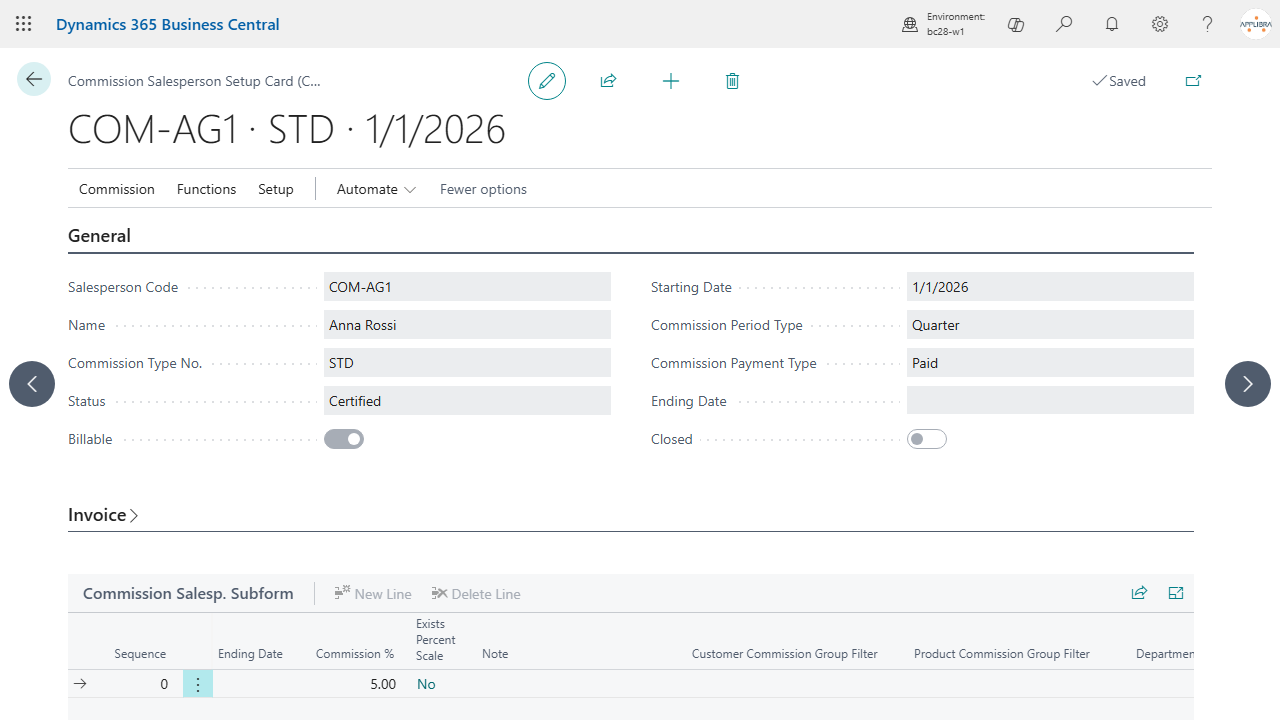Image resolution: width=1280 pixels, height=720 pixels.
Task: Click the subform share icon
Action: coord(1139,593)
